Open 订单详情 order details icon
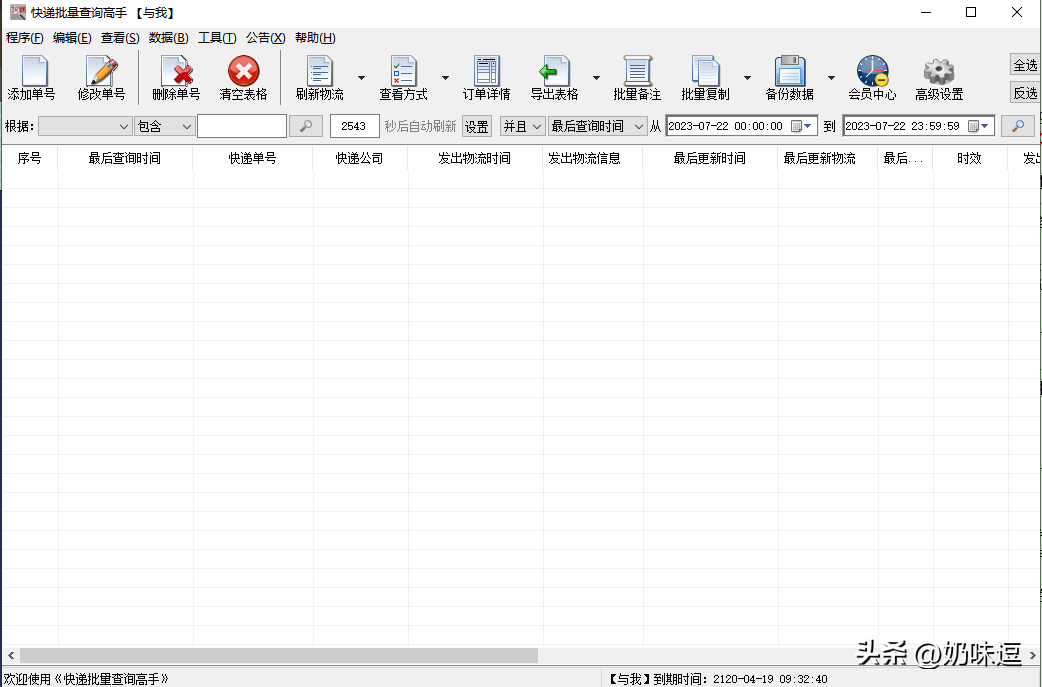 tap(486, 73)
